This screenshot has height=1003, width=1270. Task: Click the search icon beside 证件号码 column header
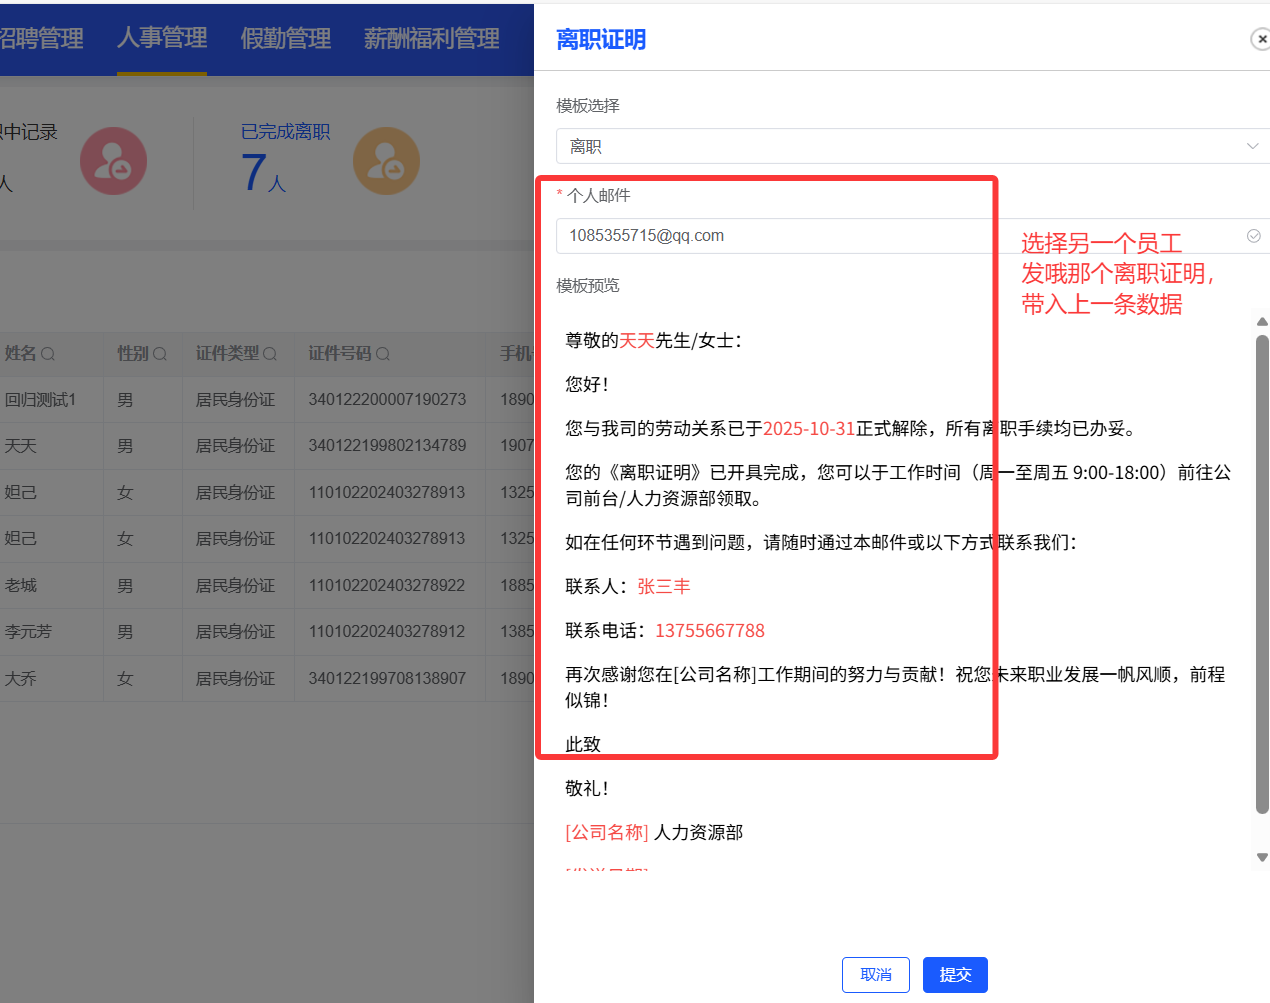coord(382,354)
